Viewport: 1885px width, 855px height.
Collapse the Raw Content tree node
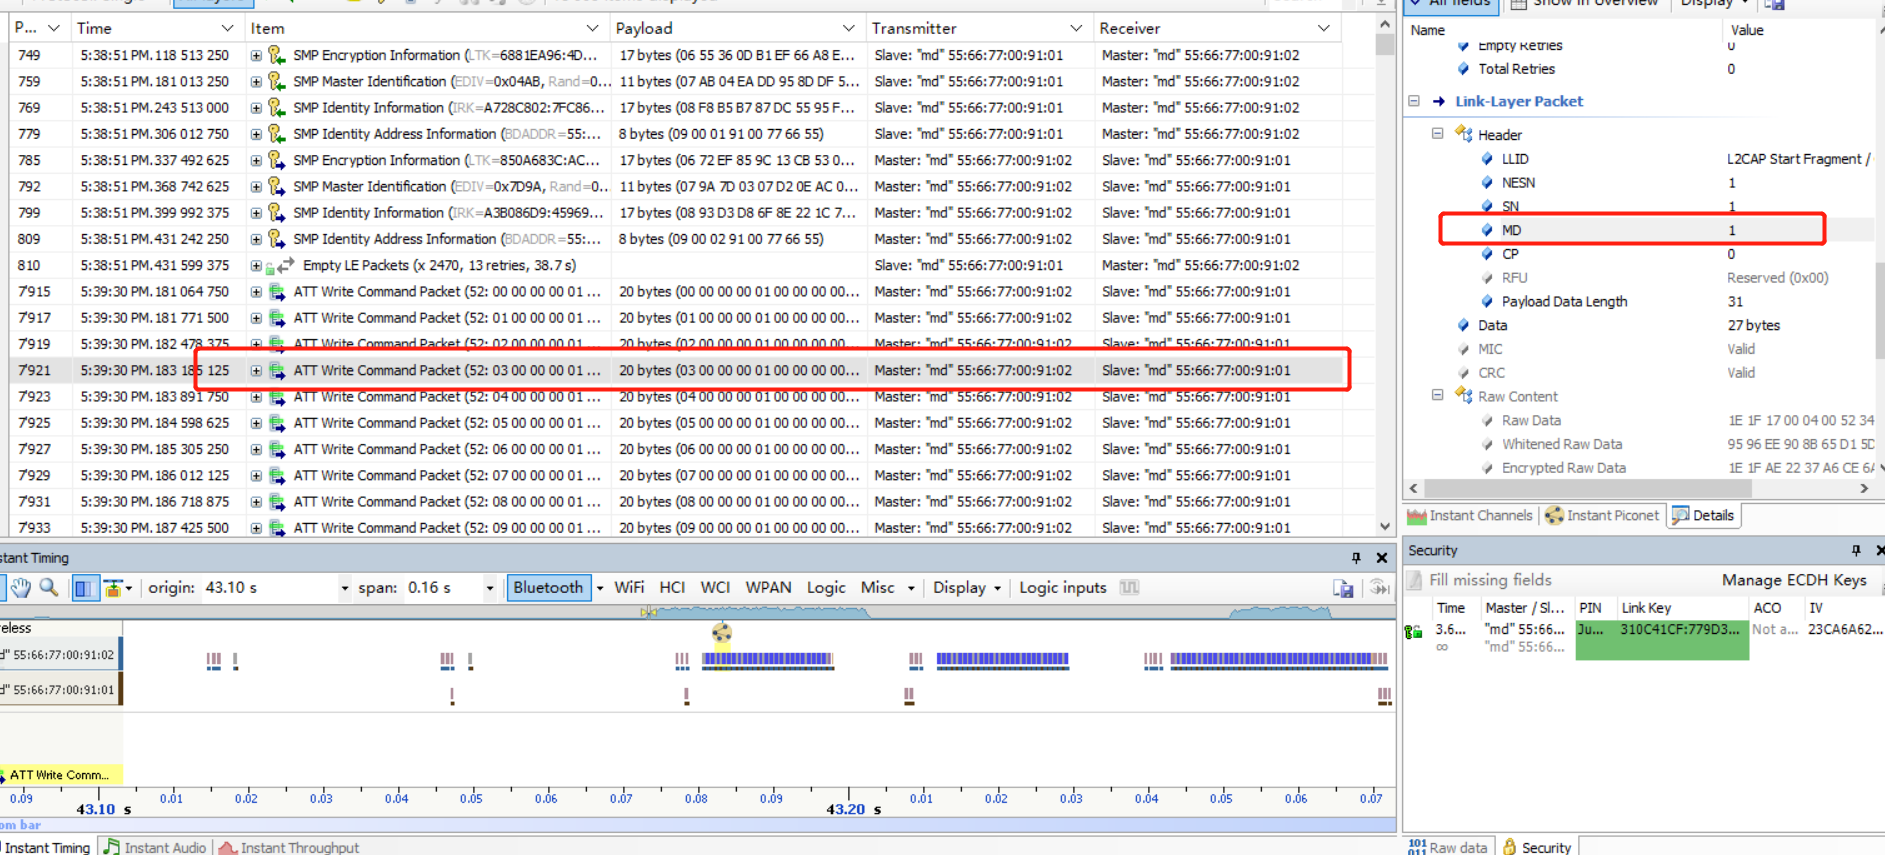click(1438, 396)
